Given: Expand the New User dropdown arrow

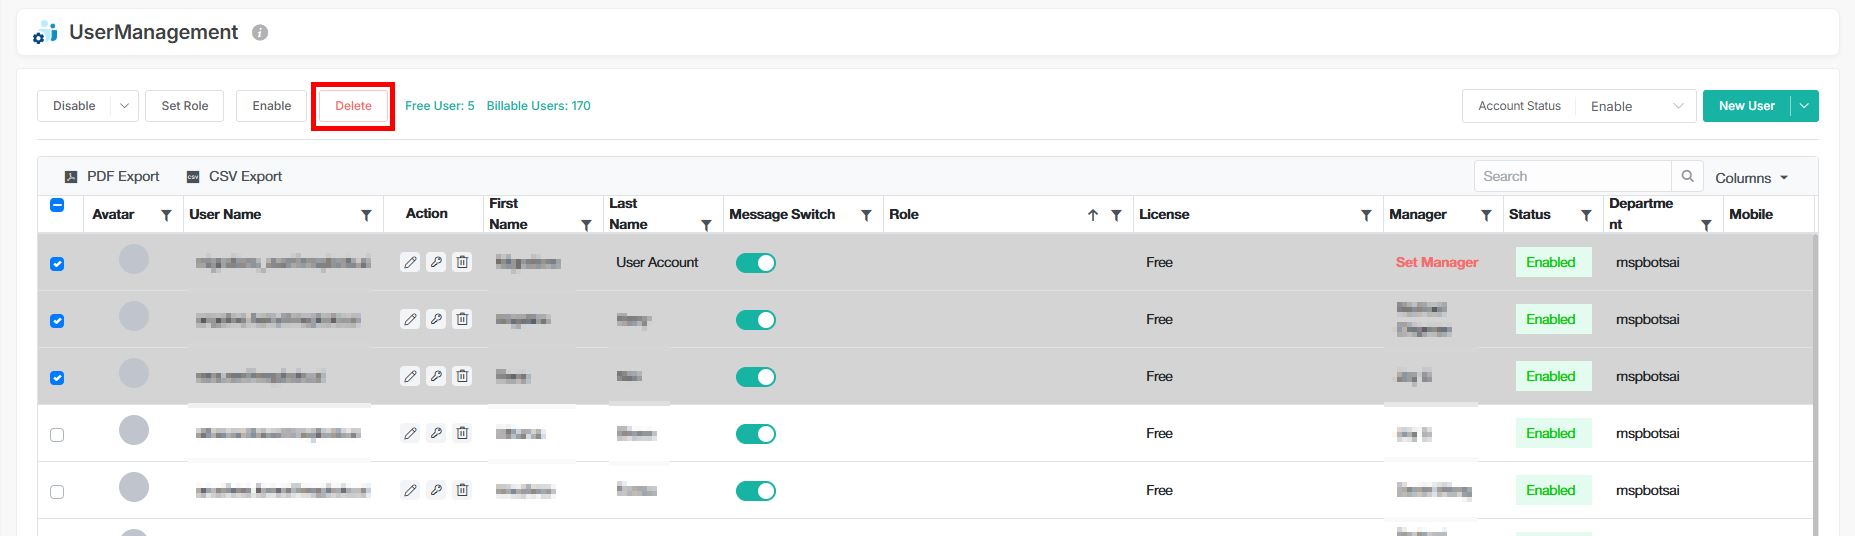Looking at the screenshot, I should (1804, 106).
